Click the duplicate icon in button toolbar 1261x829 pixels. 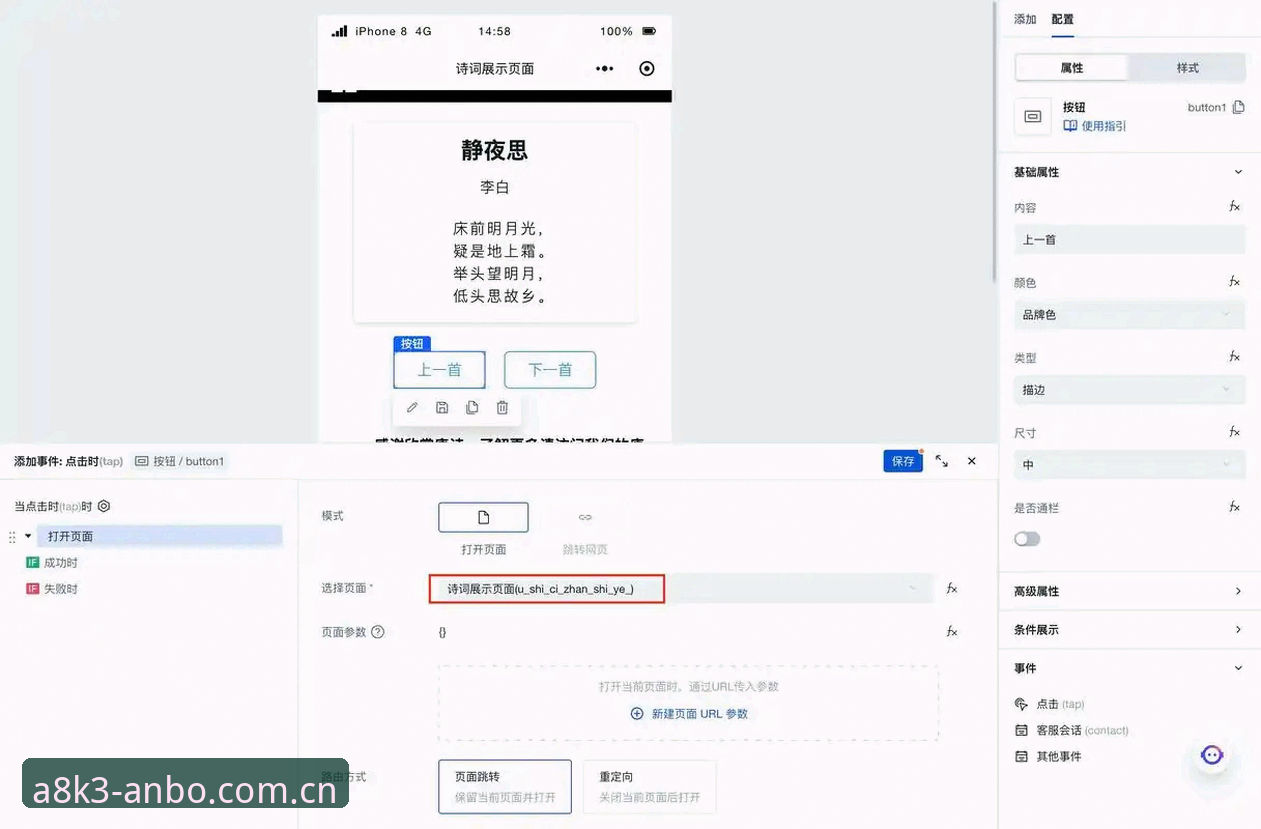pyautogui.click(x=472, y=407)
